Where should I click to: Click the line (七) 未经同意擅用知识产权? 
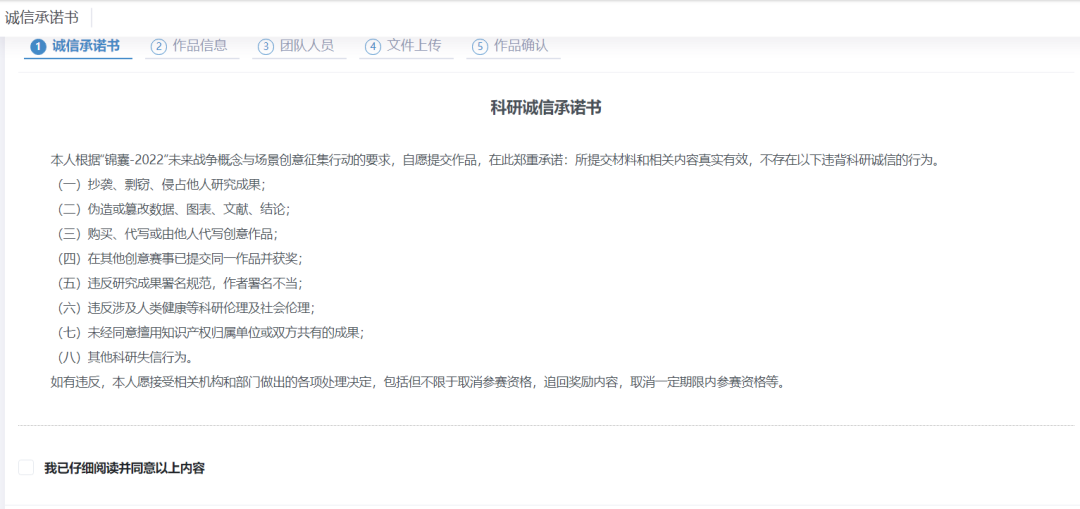pyautogui.click(x=209, y=333)
